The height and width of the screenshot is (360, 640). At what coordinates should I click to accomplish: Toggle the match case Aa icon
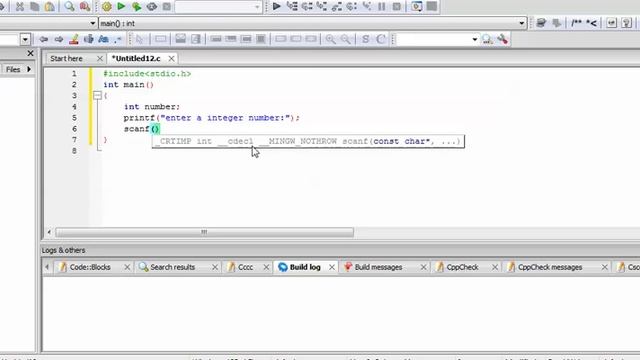[103, 39]
